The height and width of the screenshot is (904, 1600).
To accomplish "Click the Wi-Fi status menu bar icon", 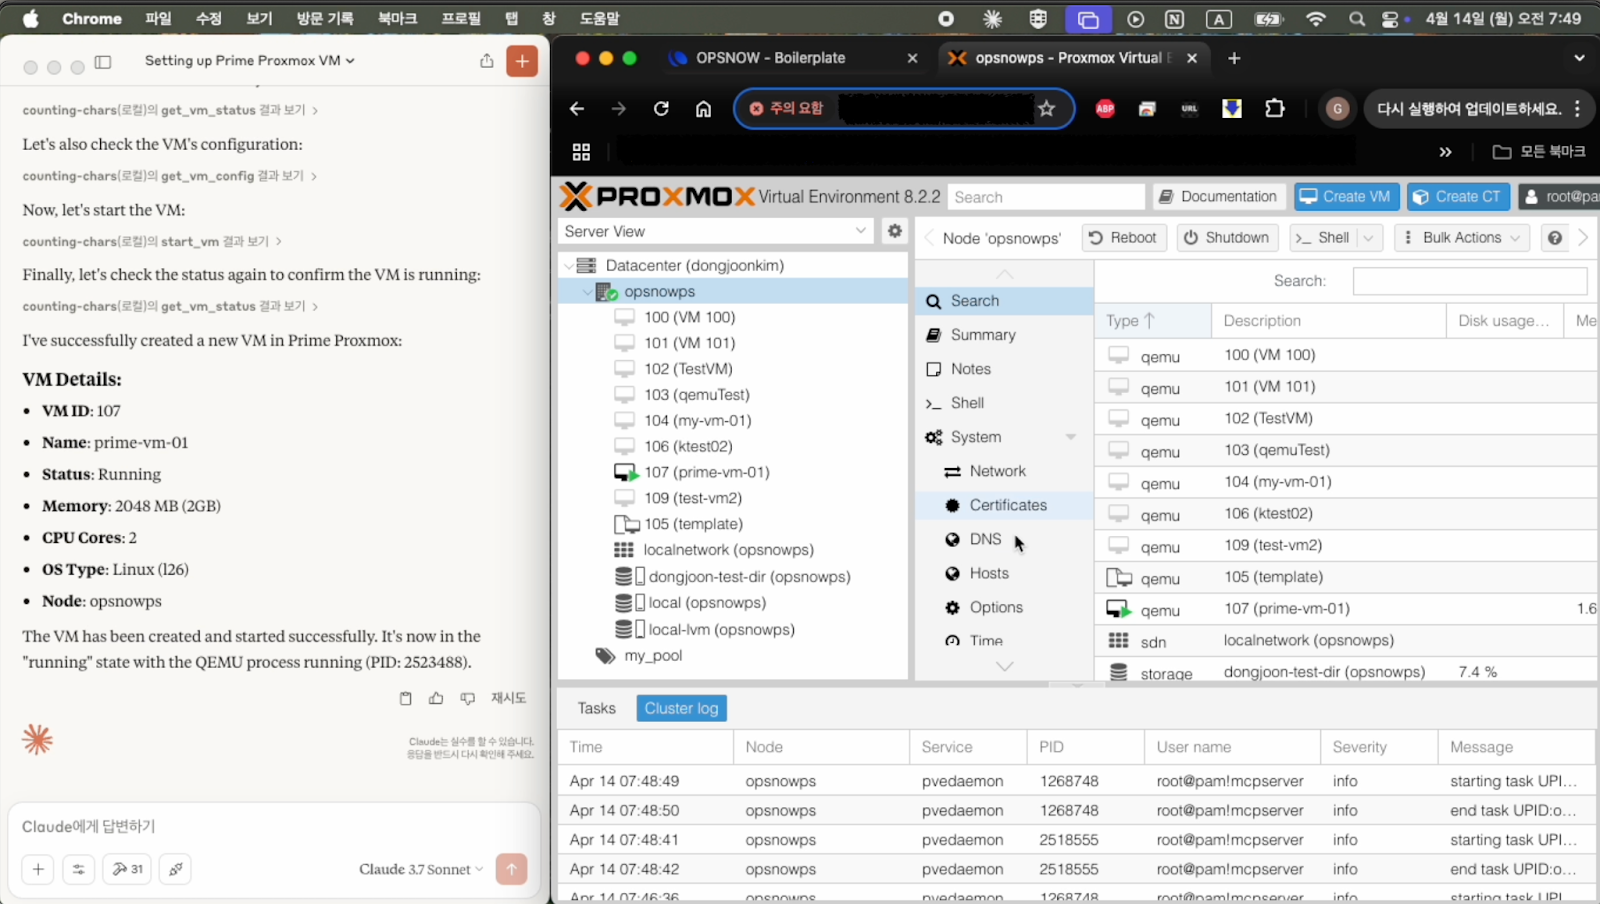I will coord(1316,19).
